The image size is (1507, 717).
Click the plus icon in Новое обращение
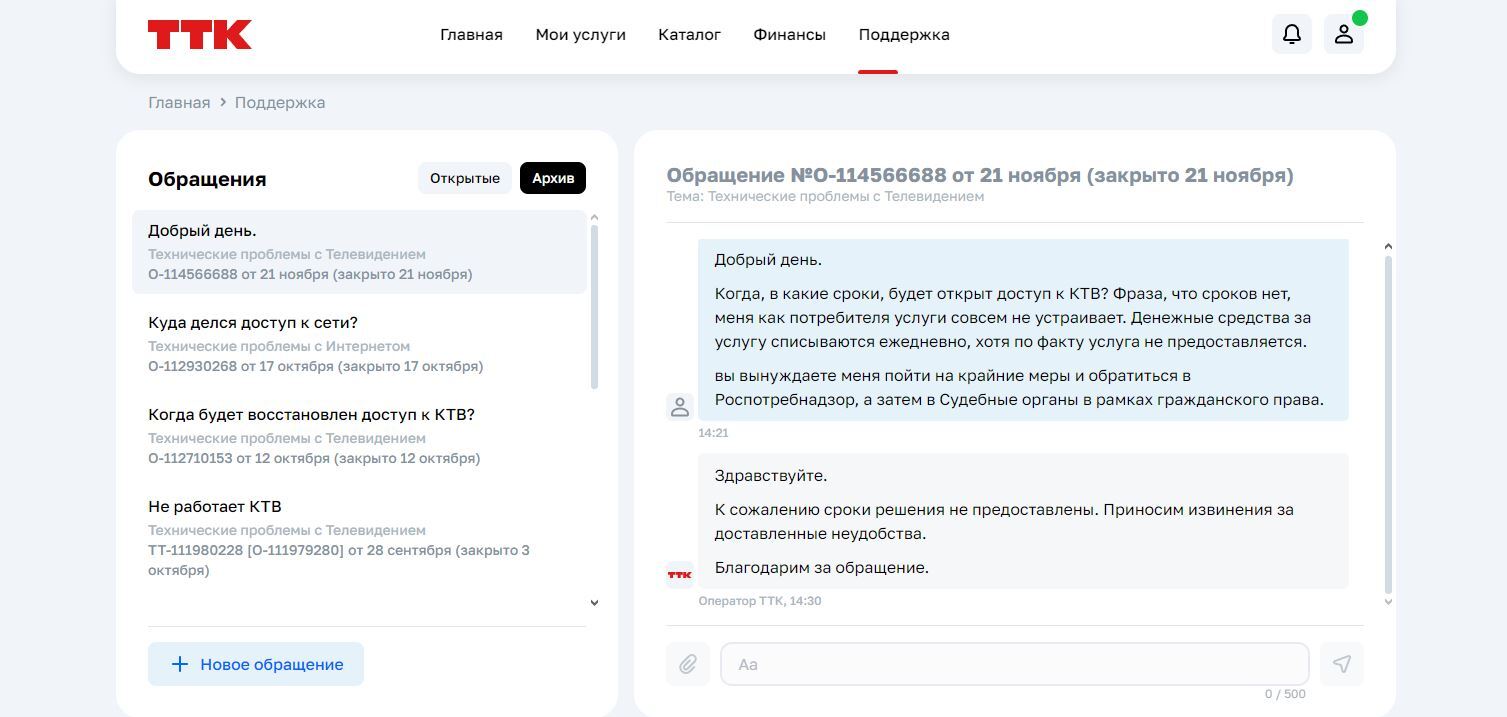pyautogui.click(x=180, y=664)
